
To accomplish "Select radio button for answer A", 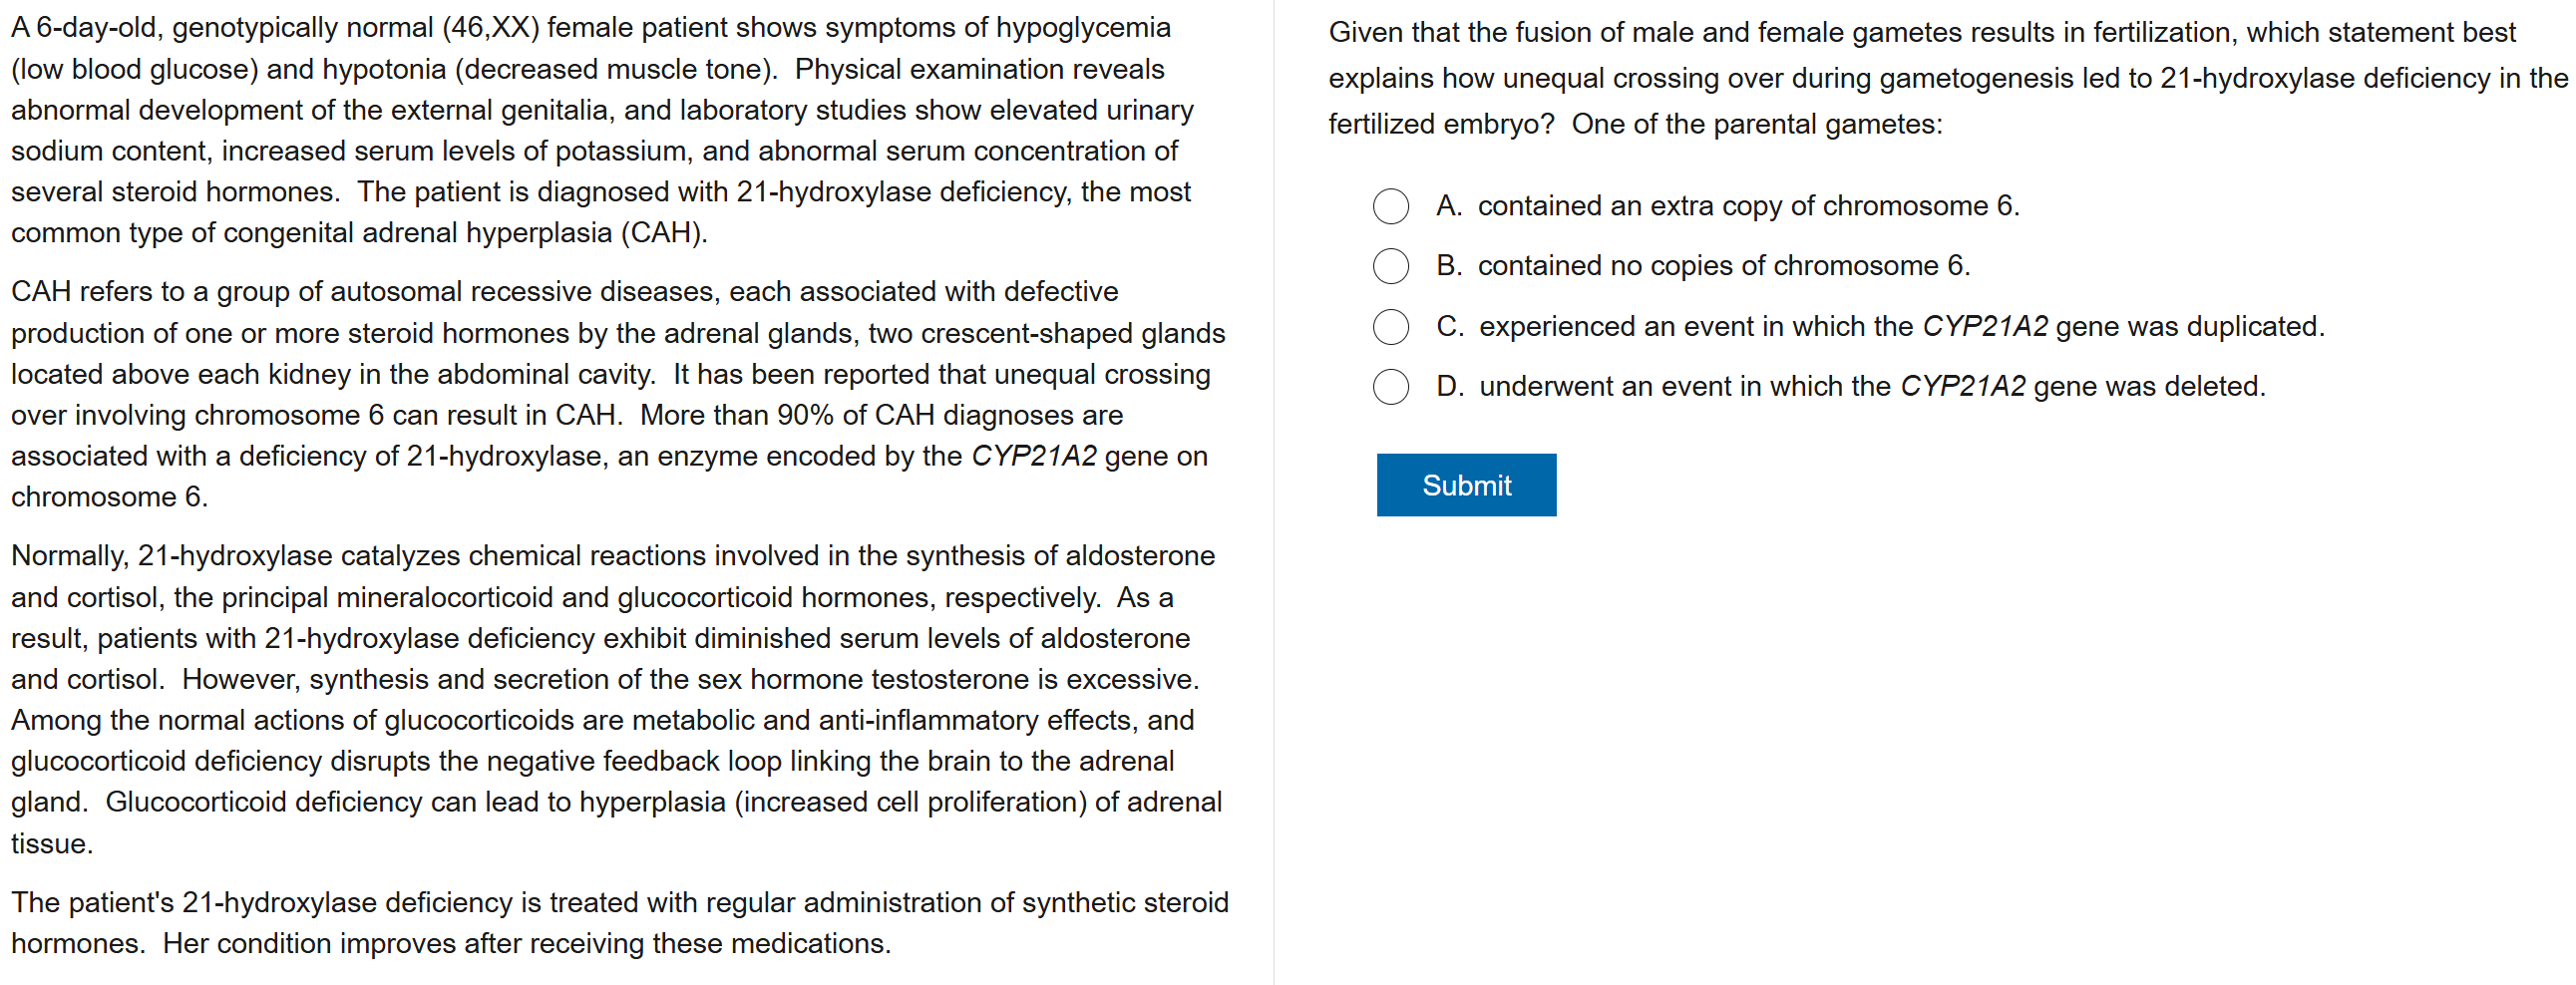I will (x=1390, y=206).
